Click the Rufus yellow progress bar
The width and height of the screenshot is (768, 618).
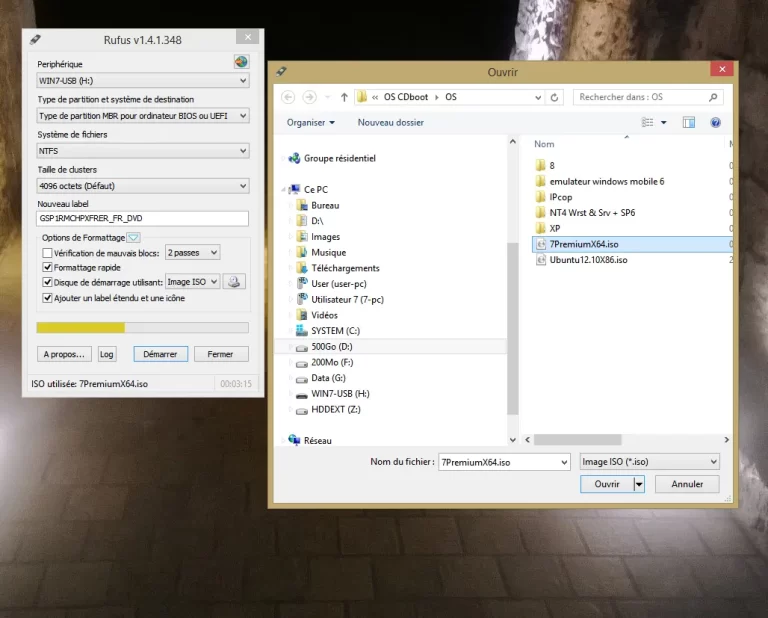[143, 328]
